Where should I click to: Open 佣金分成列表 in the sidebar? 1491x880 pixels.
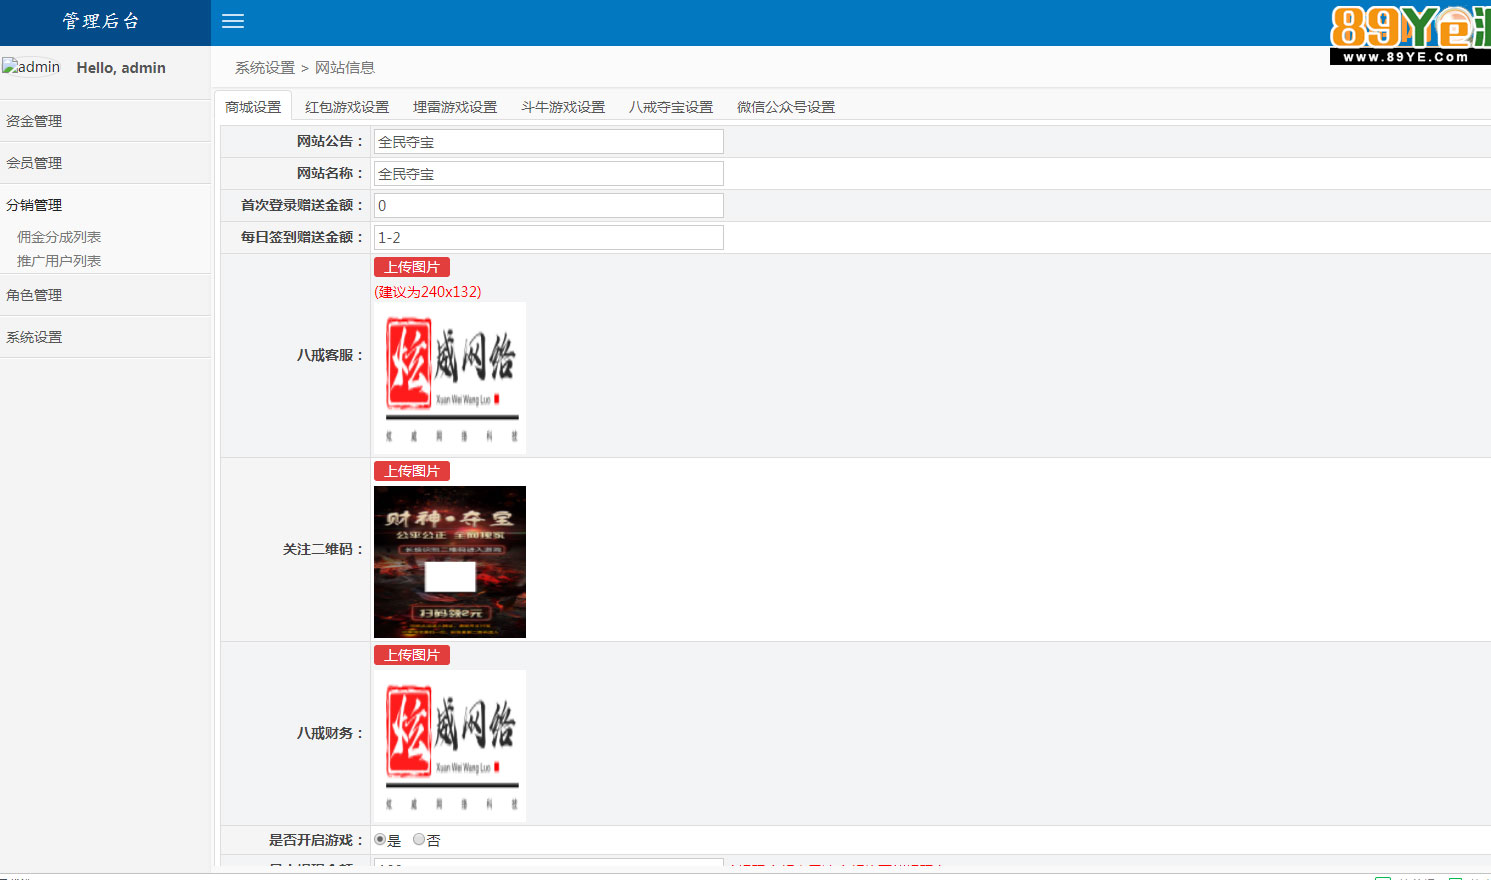(x=59, y=237)
